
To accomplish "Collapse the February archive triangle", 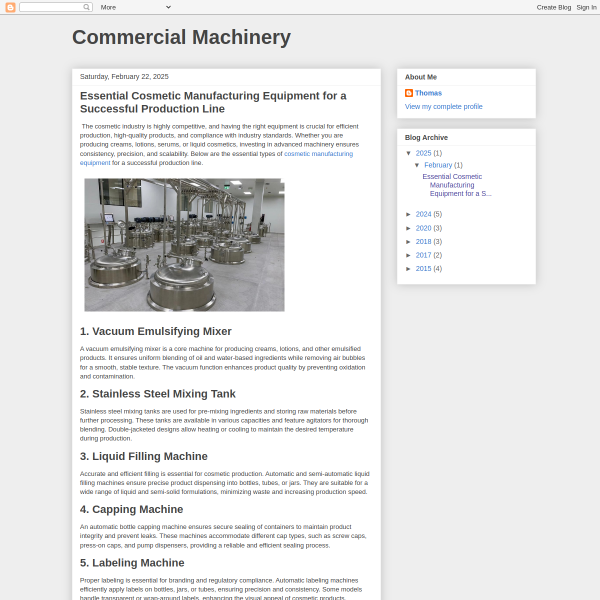I will coord(417,165).
